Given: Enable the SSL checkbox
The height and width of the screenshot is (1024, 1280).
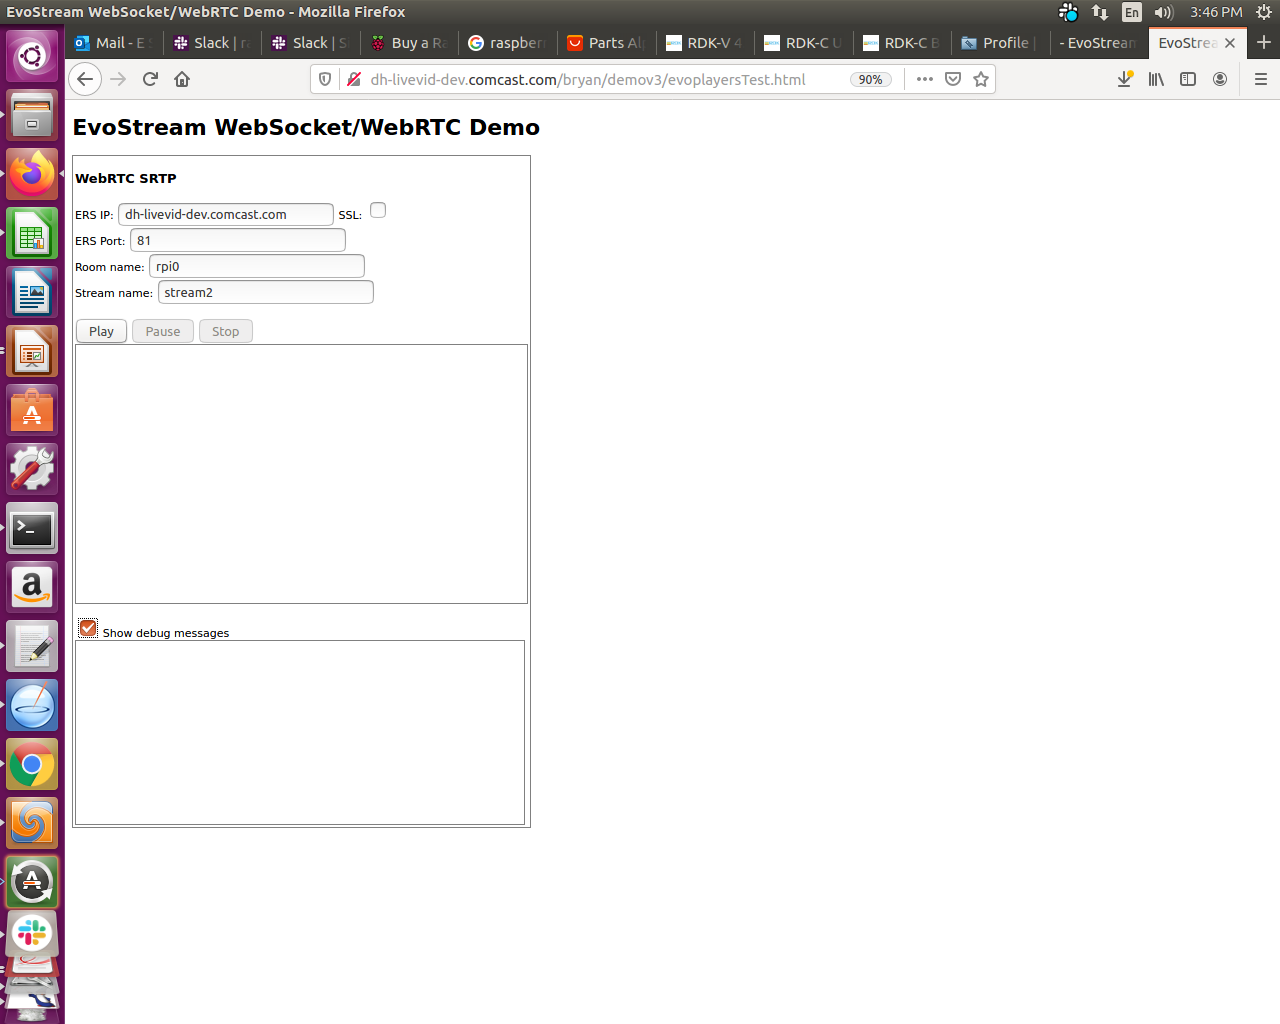Looking at the screenshot, I should tap(378, 210).
